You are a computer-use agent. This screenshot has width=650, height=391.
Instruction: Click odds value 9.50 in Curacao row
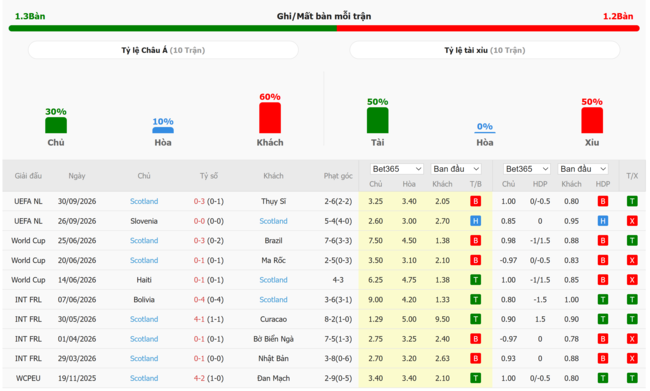(442, 319)
